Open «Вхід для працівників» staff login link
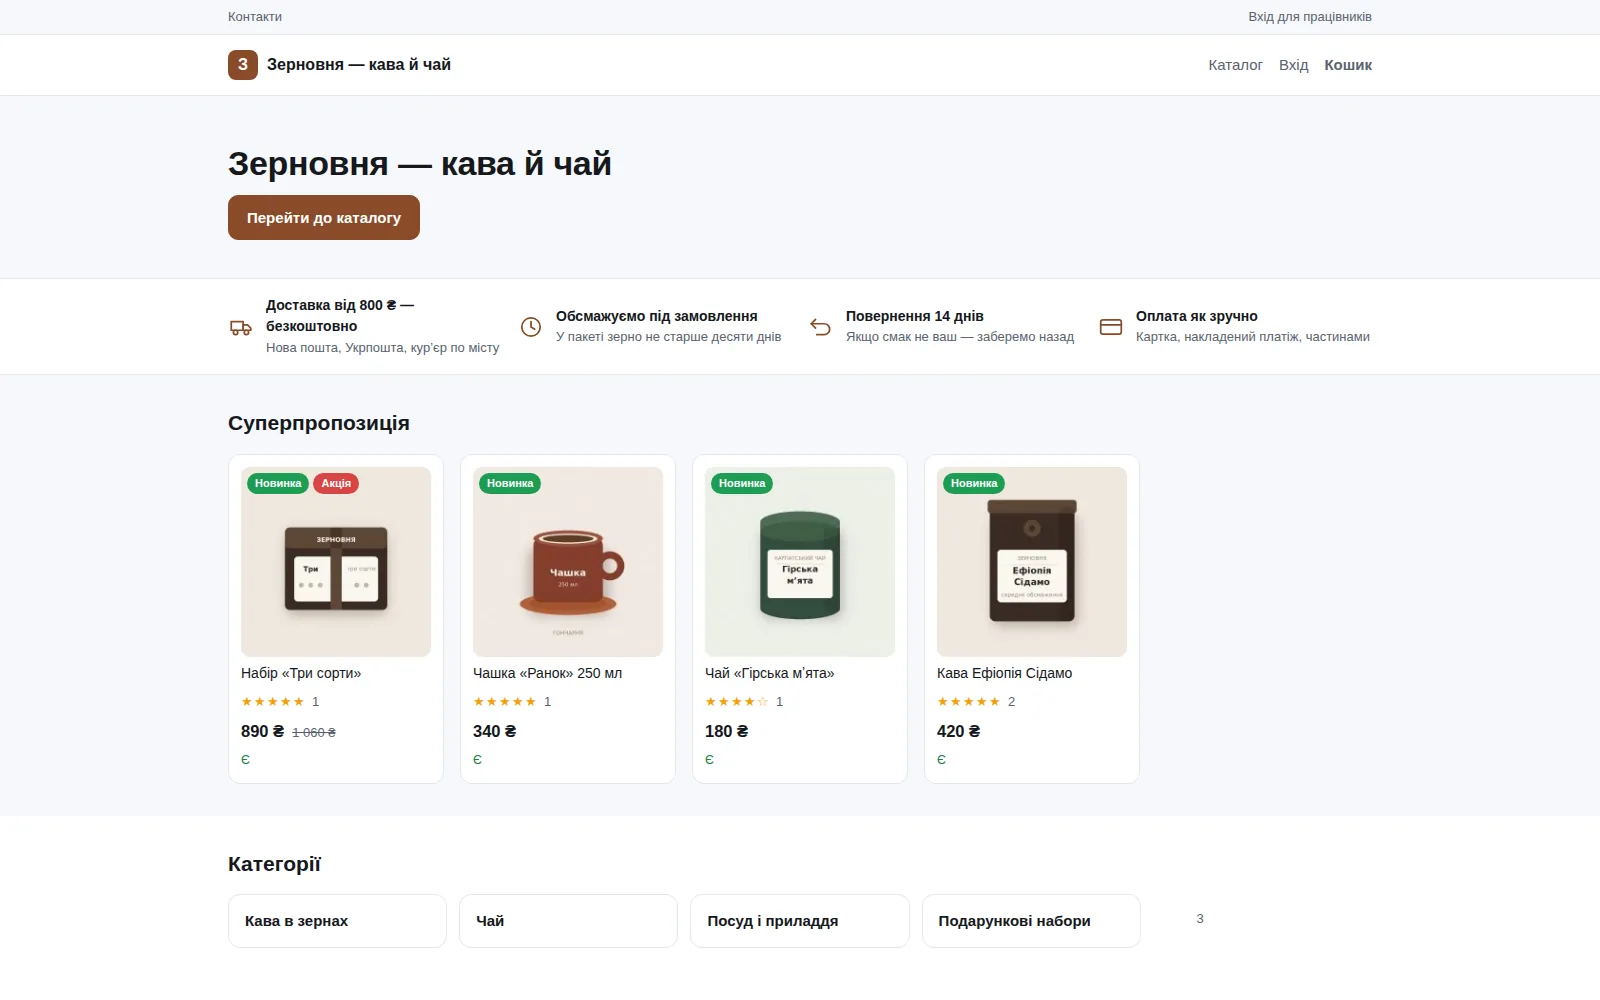The height and width of the screenshot is (1000, 1600). pyautogui.click(x=1310, y=17)
